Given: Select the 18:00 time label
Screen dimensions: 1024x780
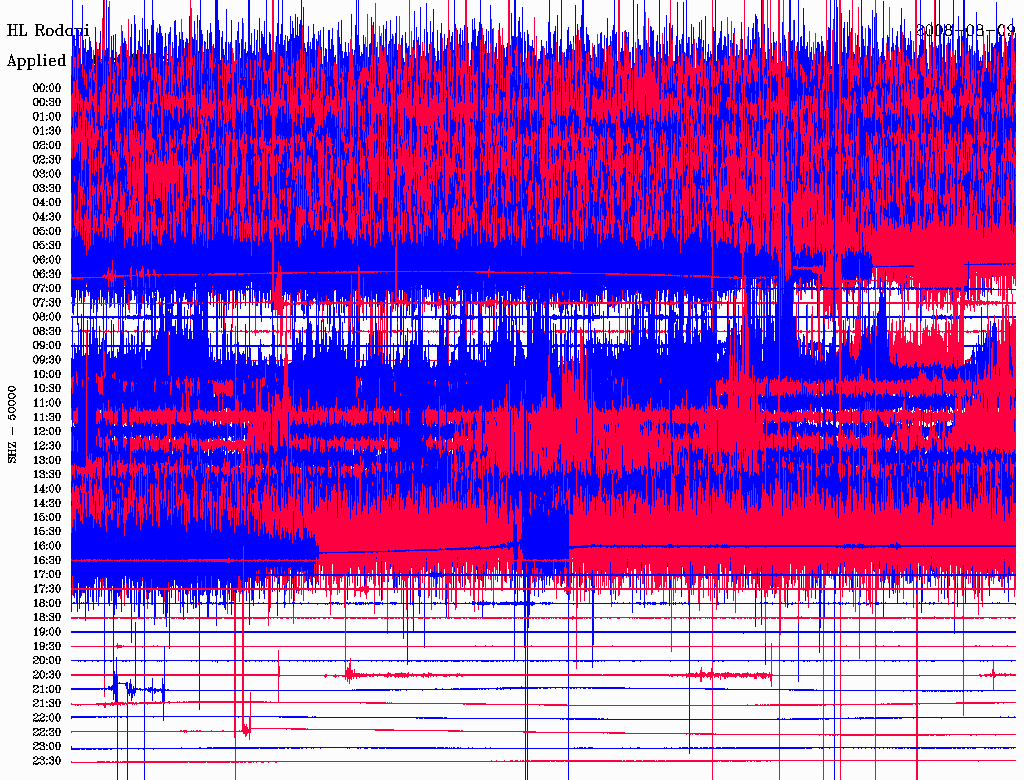Looking at the screenshot, I should 47,603.
